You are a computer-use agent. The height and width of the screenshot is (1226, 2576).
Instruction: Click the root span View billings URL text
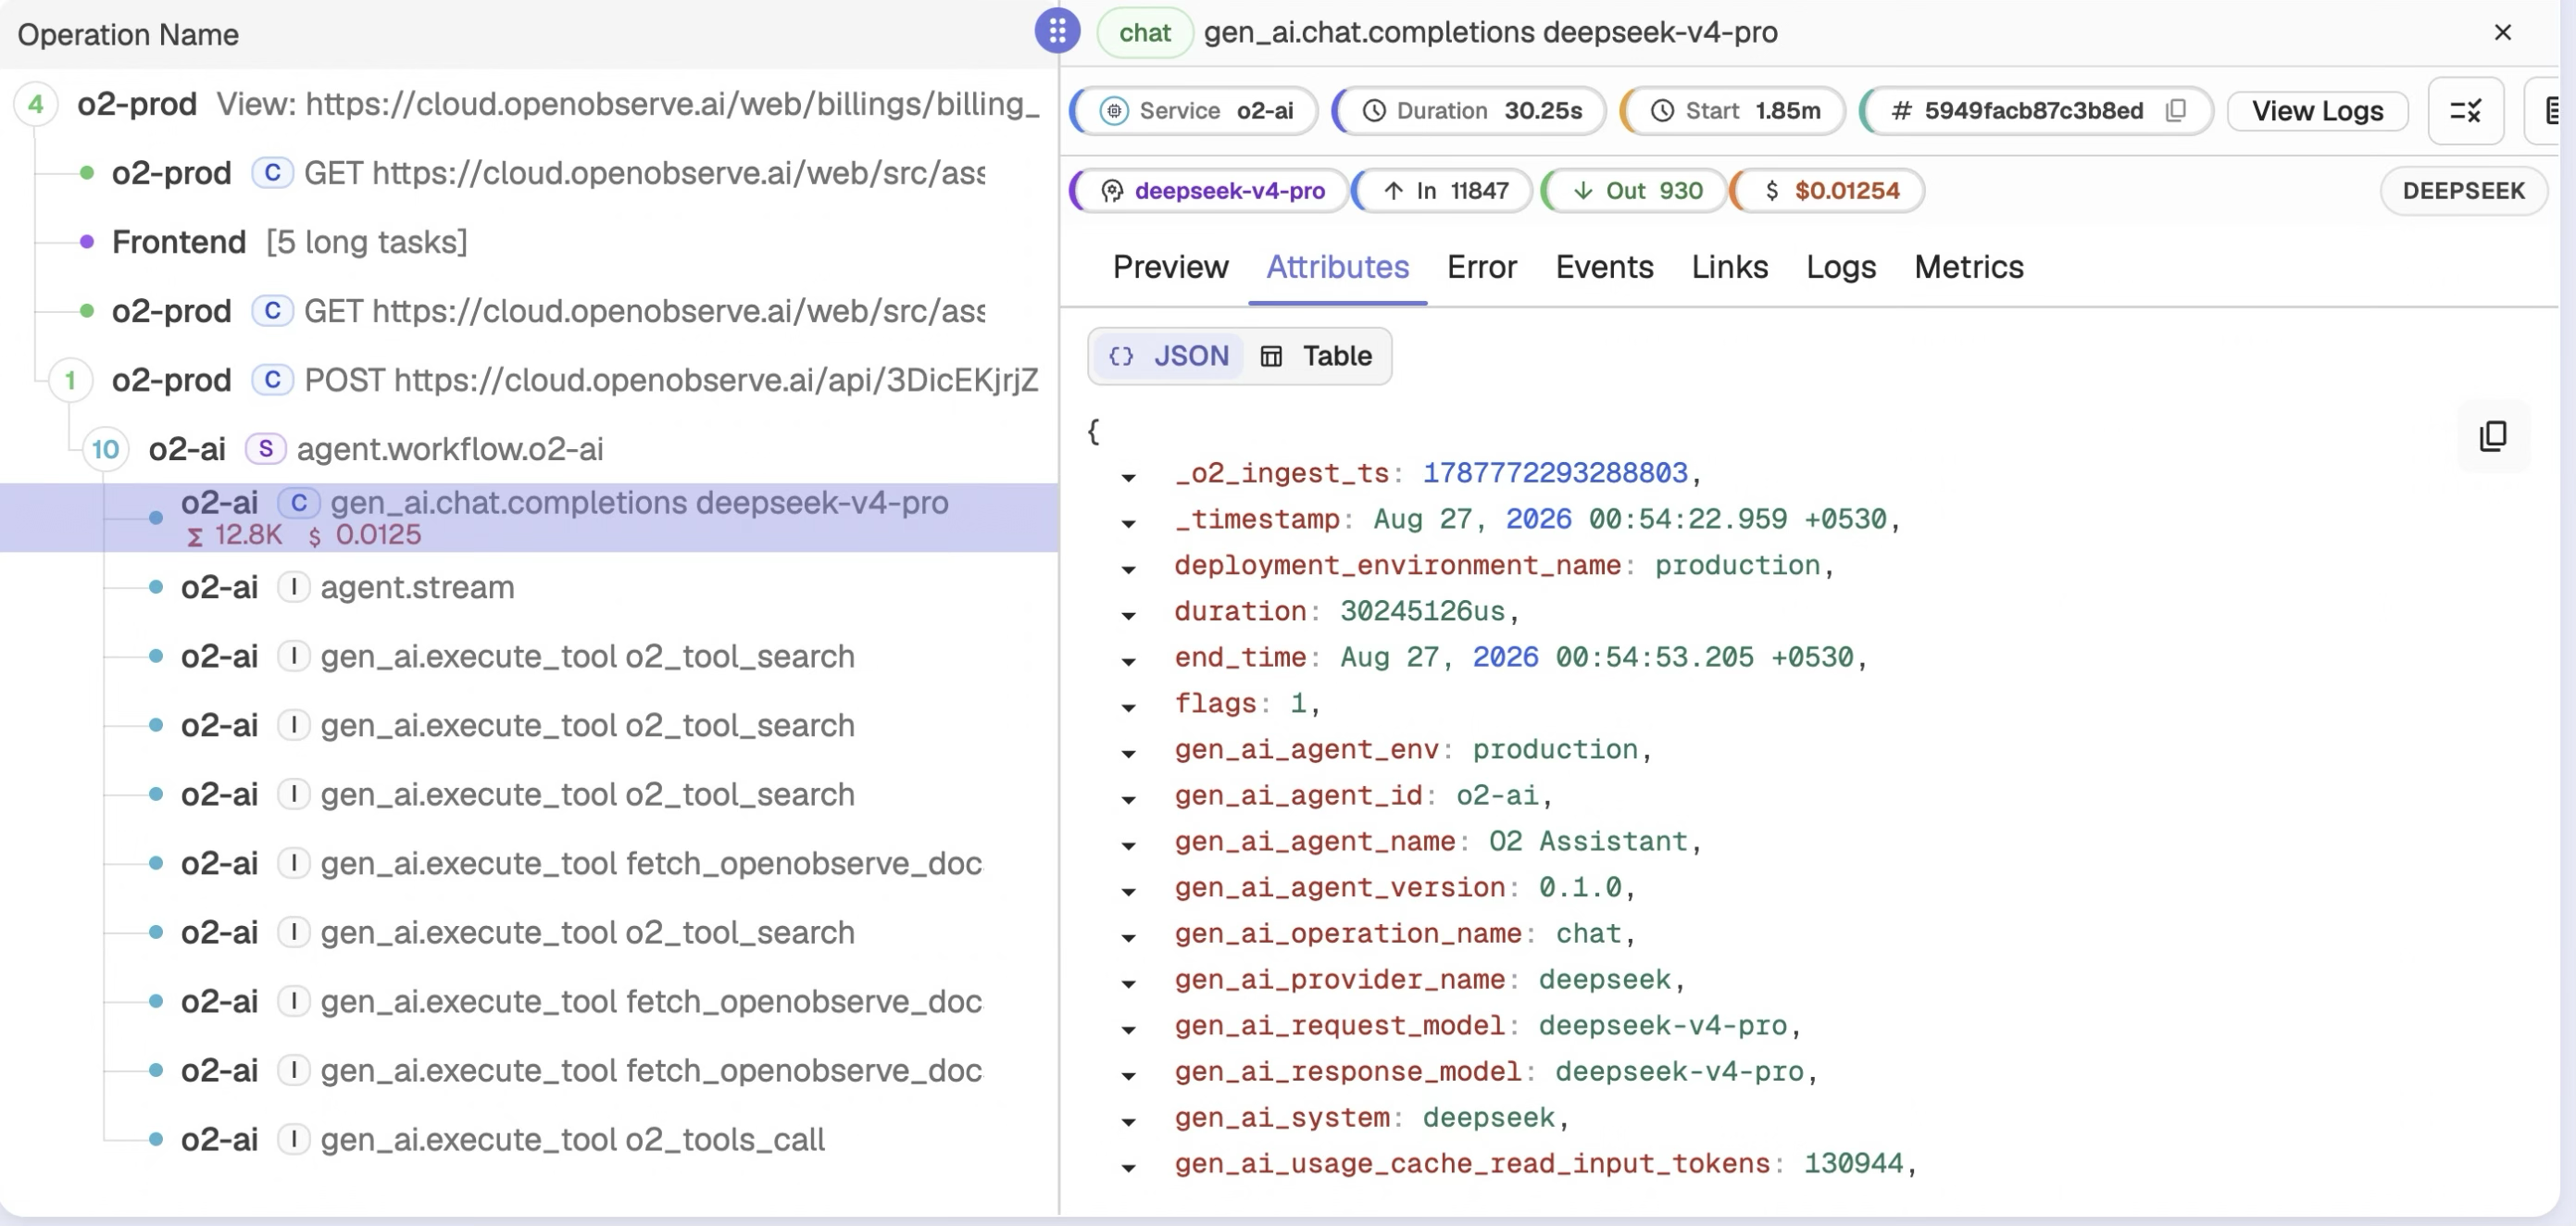click(628, 104)
